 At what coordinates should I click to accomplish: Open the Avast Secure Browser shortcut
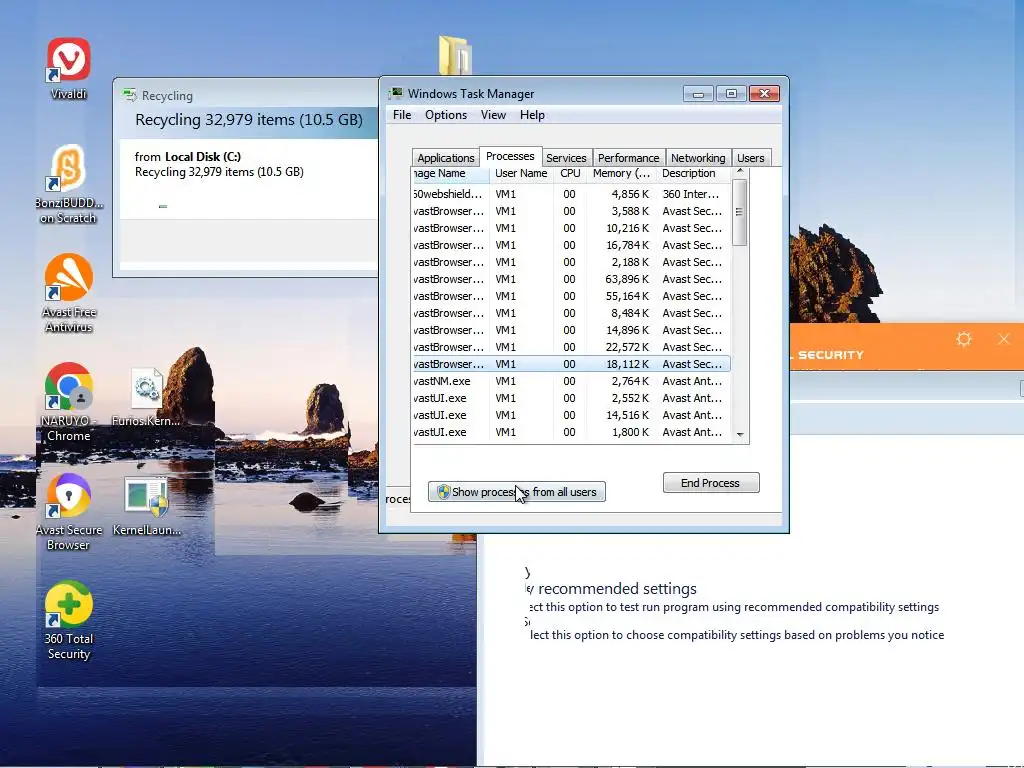point(69,512)
